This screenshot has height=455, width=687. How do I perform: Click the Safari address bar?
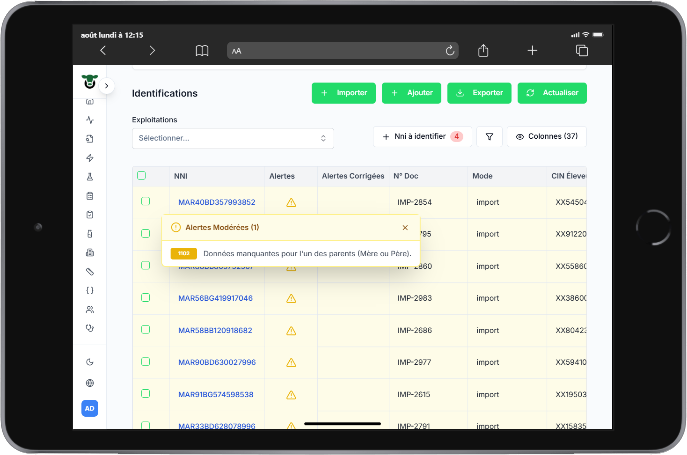(343, 51)
